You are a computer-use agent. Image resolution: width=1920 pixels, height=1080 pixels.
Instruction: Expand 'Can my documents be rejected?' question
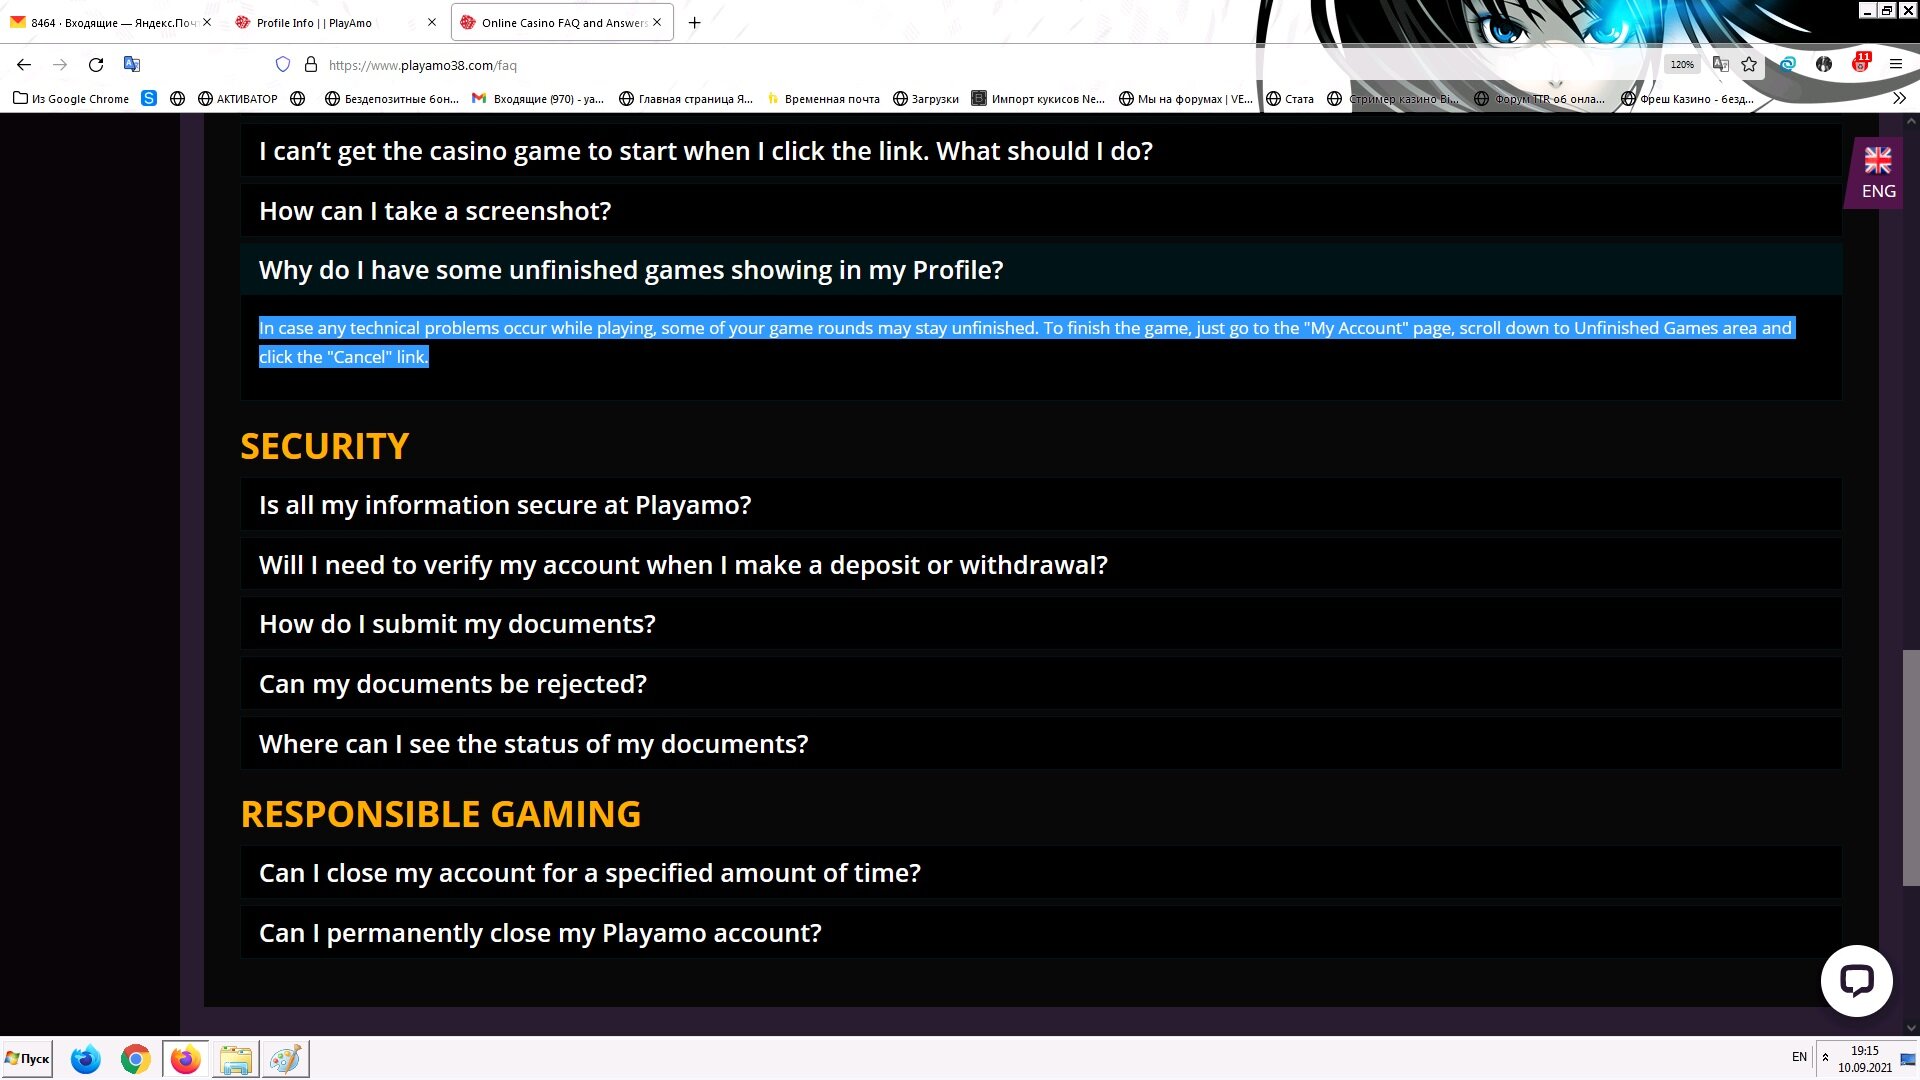[x=452, y=684]
